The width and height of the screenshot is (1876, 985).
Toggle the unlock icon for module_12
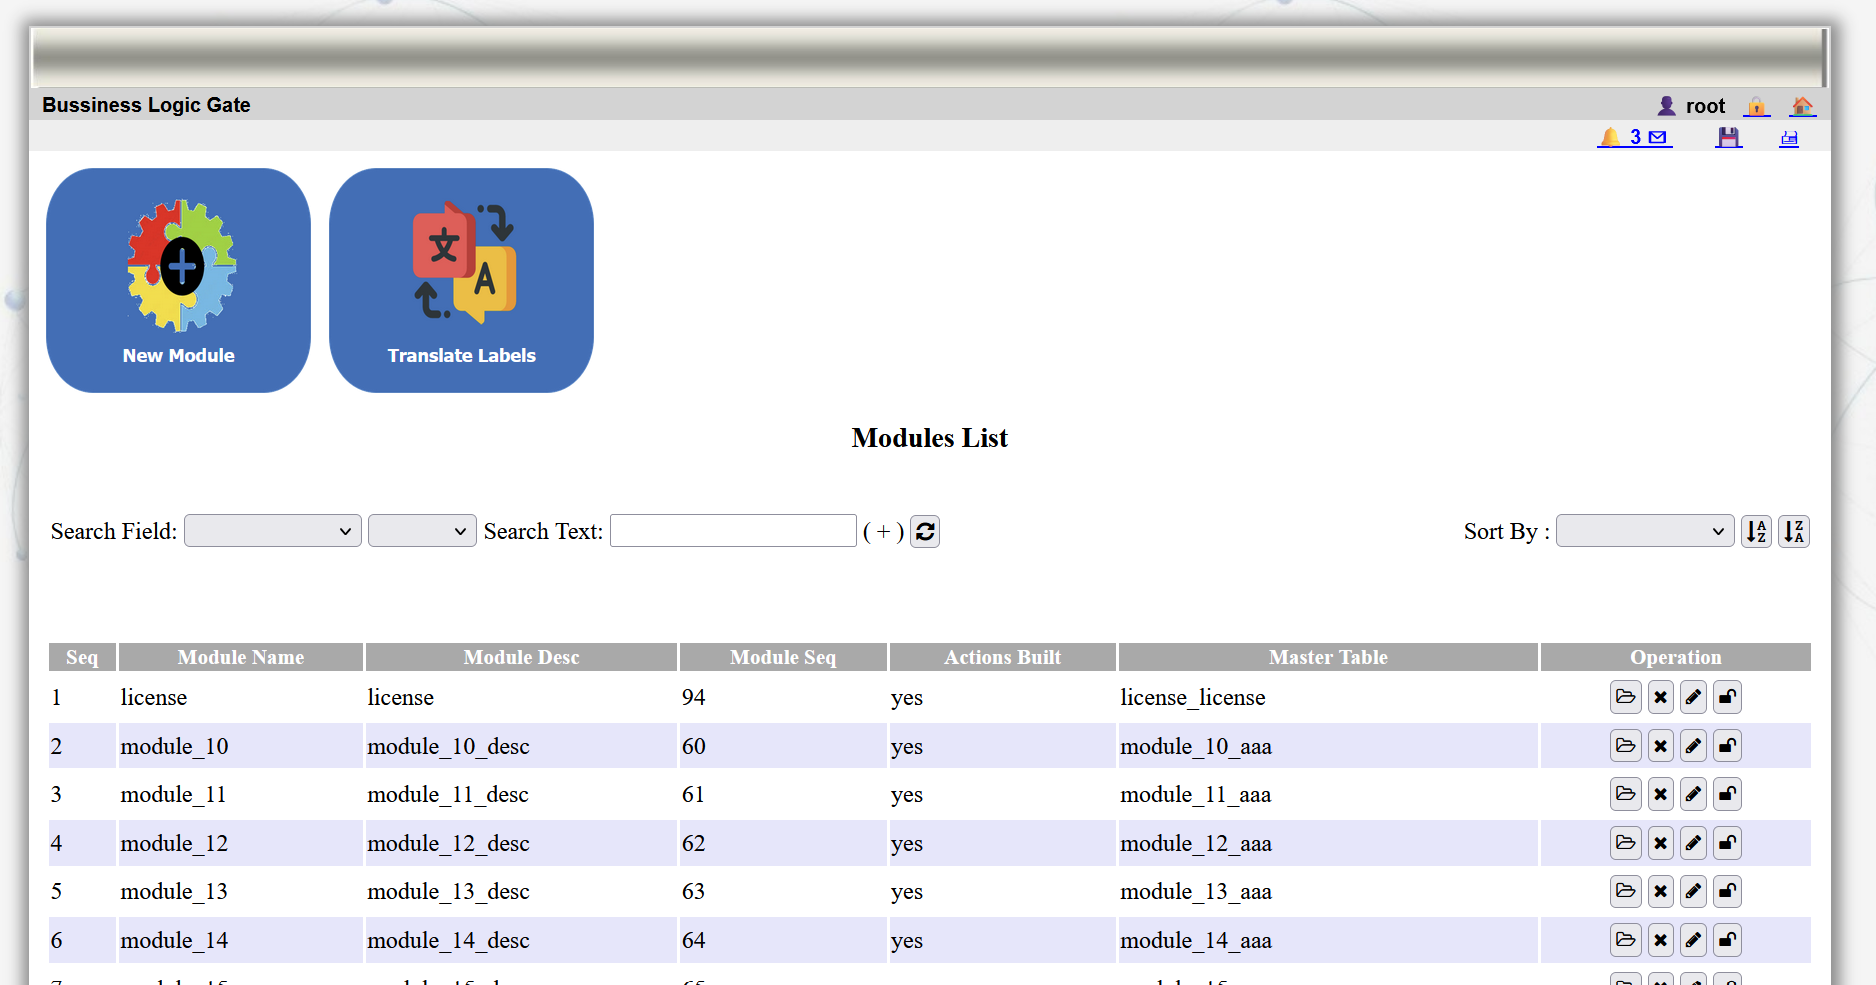(x=1727, y=844)
